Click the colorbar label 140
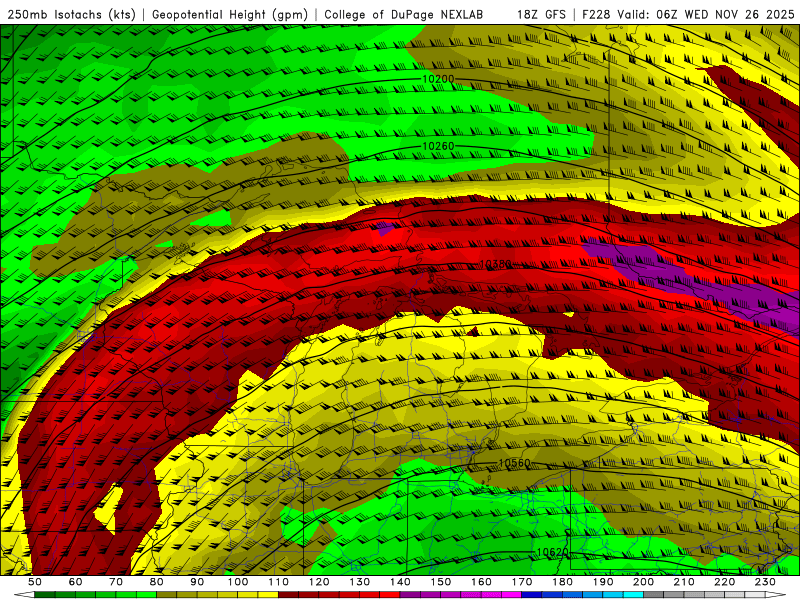800x600 pixels. point(400,582)
